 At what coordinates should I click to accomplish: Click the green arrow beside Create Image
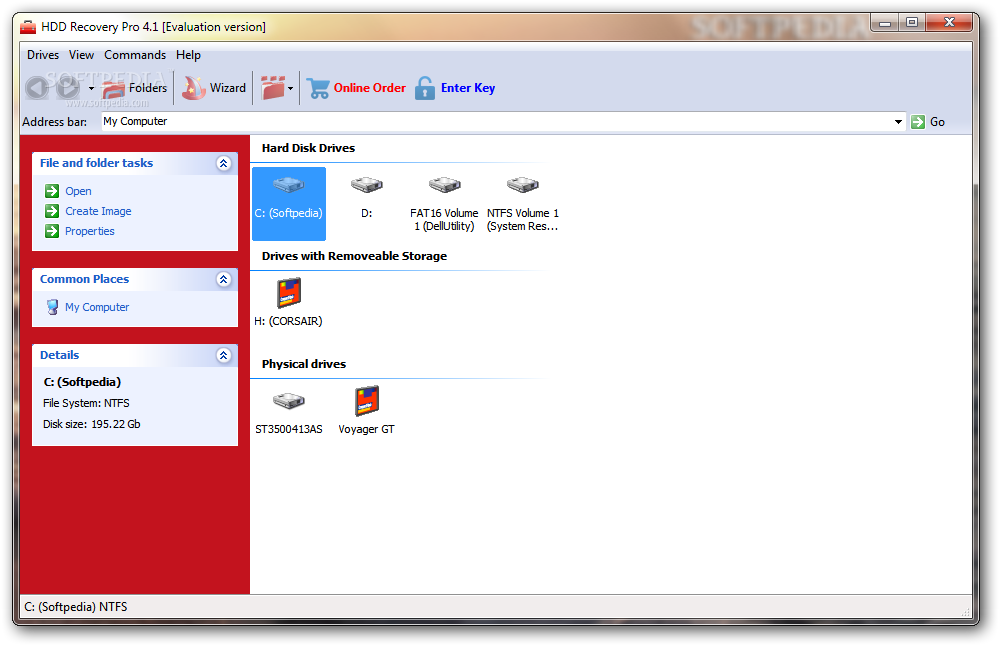[52, 210]
